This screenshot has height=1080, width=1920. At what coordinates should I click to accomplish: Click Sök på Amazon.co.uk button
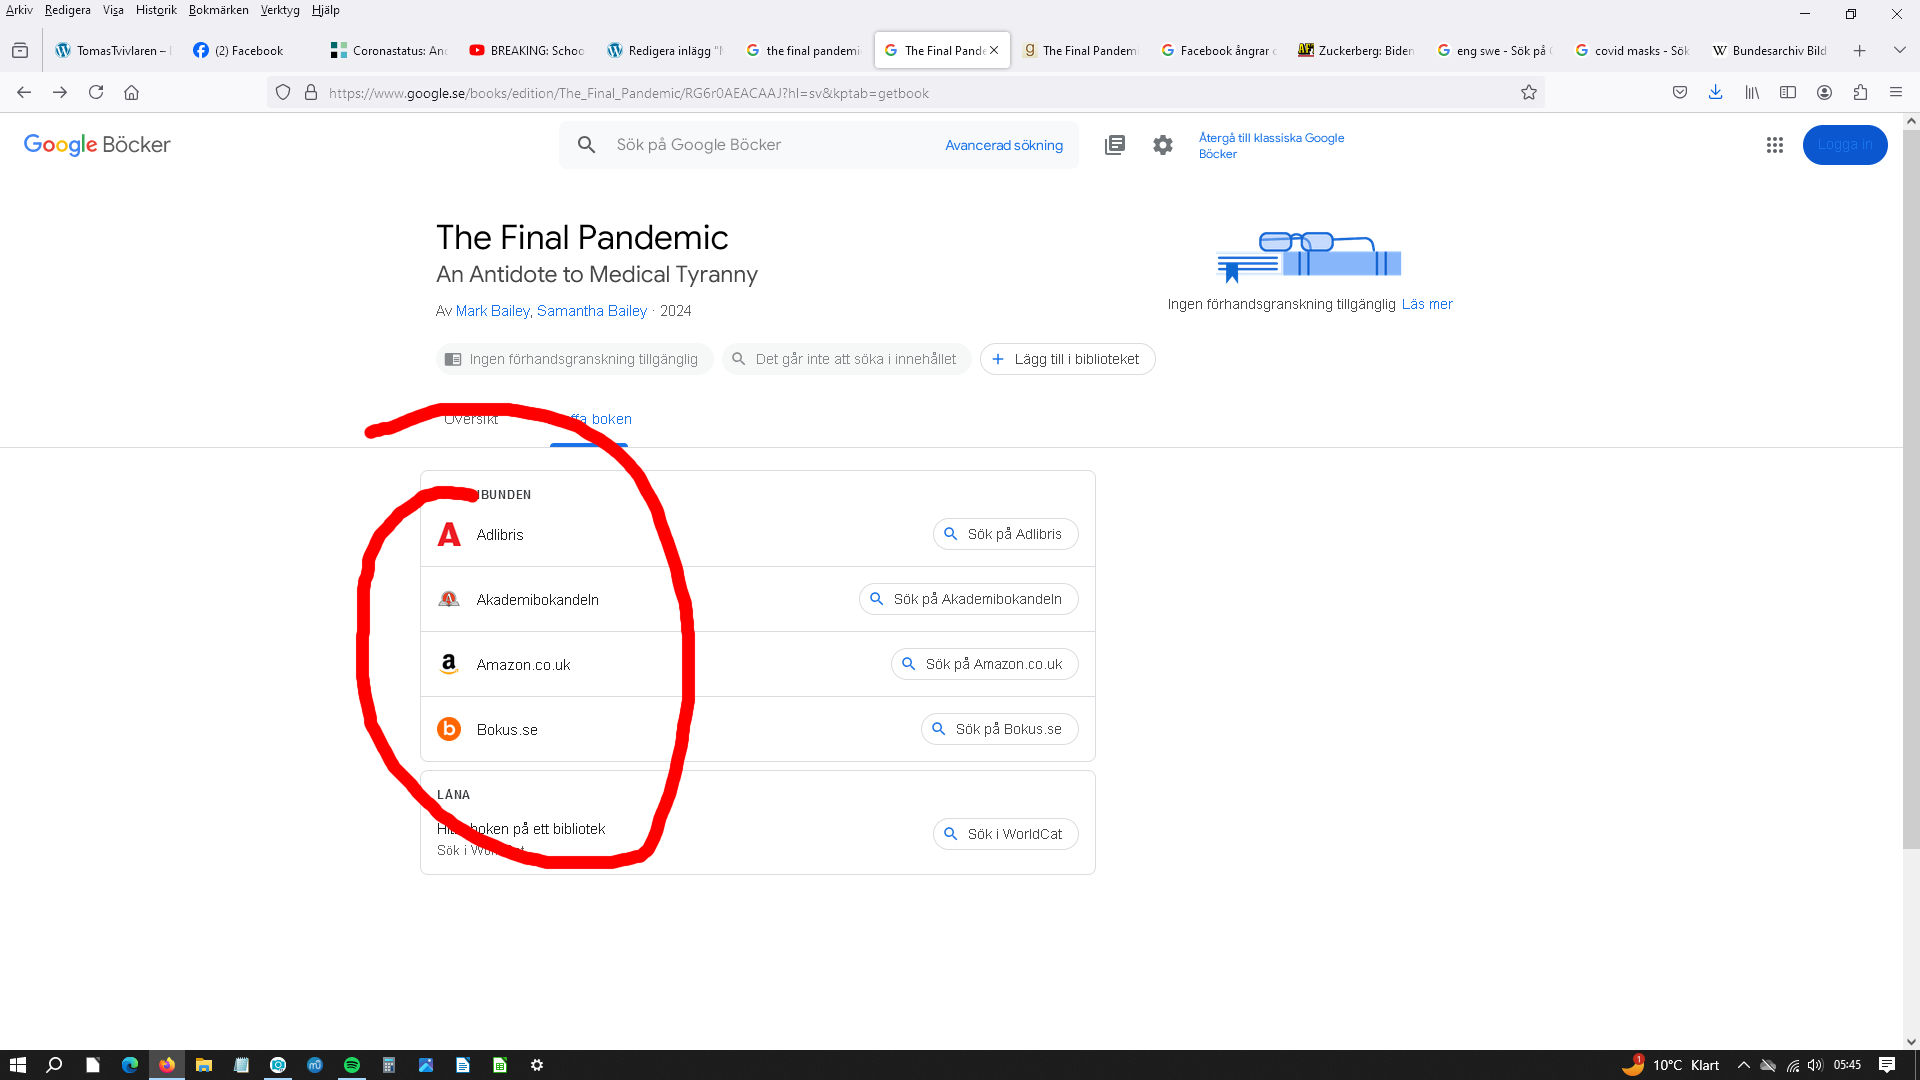(984, 664)
